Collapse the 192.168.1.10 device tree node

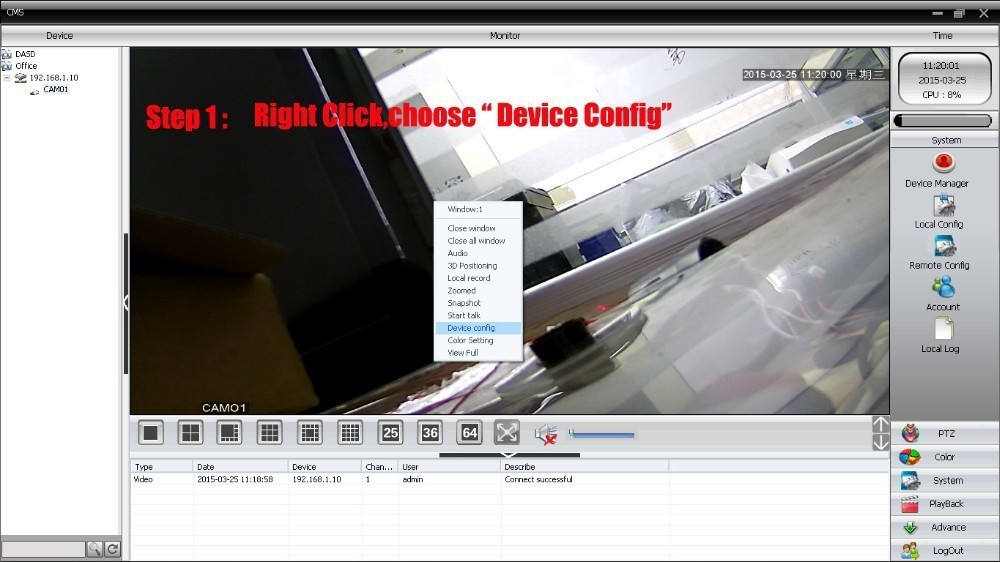7,78
